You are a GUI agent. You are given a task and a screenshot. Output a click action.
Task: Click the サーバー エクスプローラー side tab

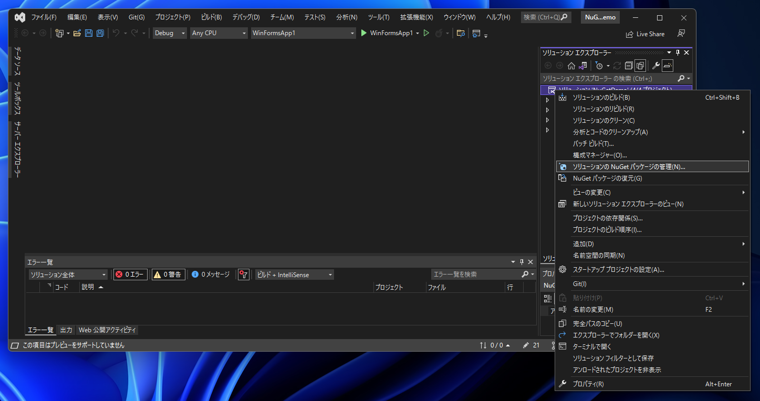17,149
